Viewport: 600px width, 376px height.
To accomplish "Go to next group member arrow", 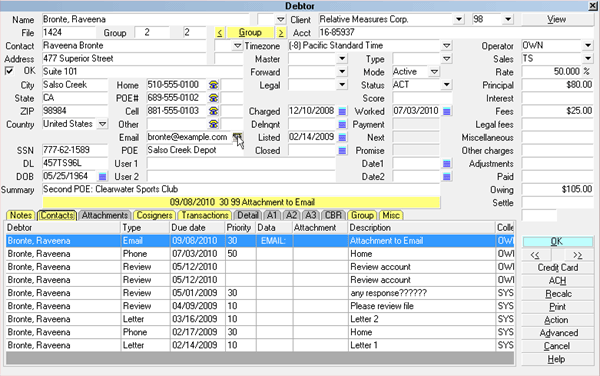I will tap(281, 33).
